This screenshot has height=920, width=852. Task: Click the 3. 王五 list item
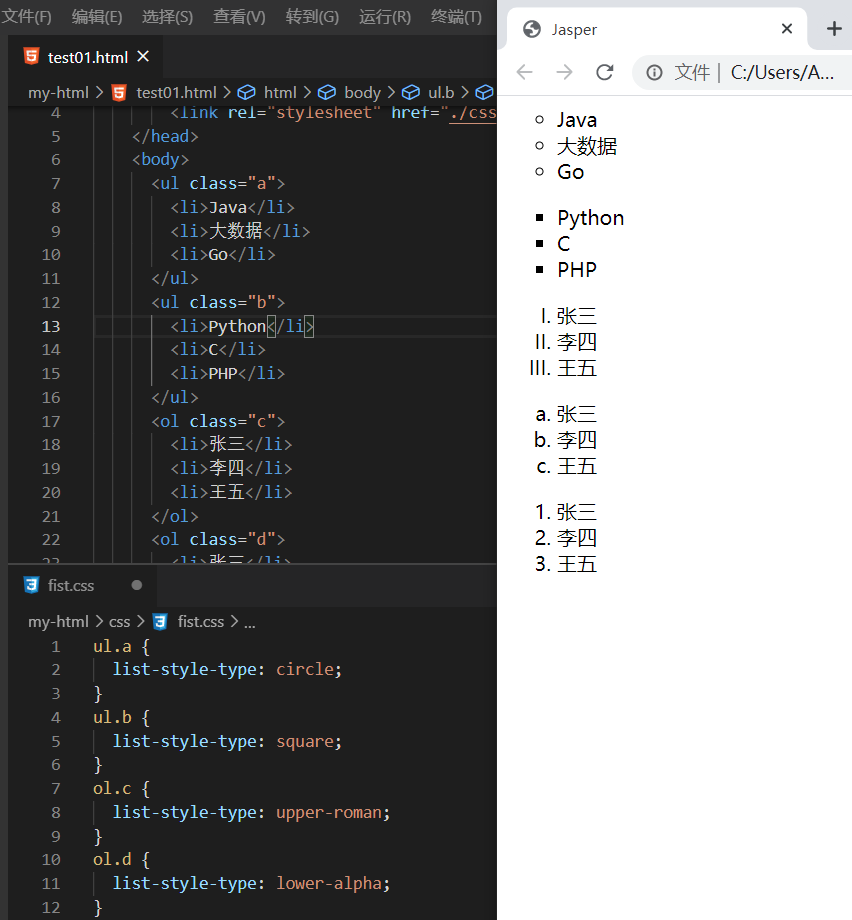(x=566, y=564)
